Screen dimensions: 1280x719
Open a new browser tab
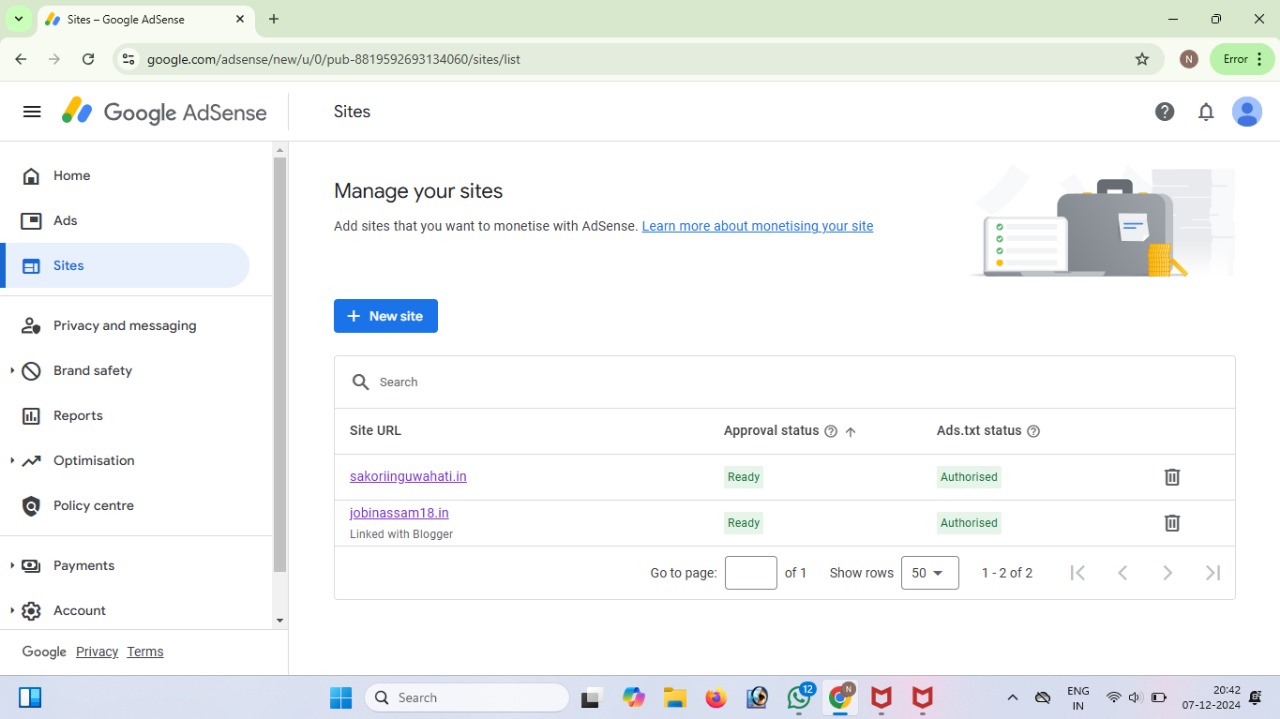point(274,19)
